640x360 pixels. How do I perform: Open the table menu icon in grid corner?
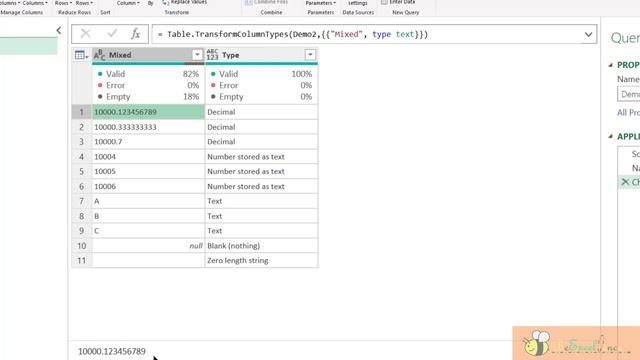coord(81,55)
